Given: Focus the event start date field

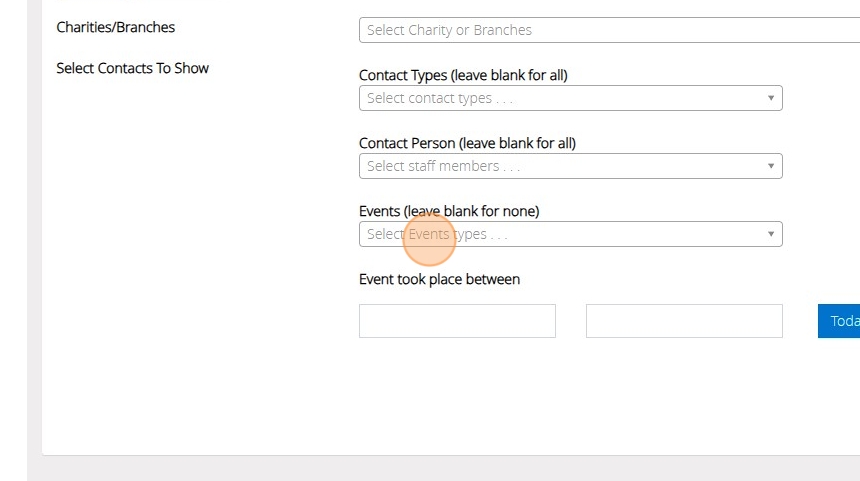Looking at the screenshot, I should pos(457,321).
